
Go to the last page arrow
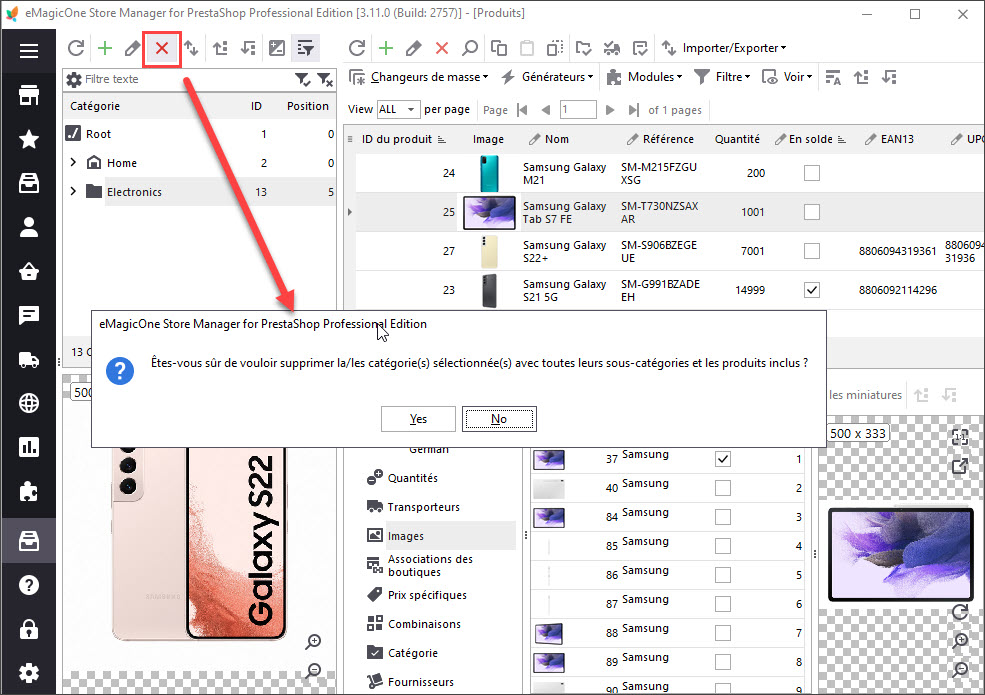633,110
